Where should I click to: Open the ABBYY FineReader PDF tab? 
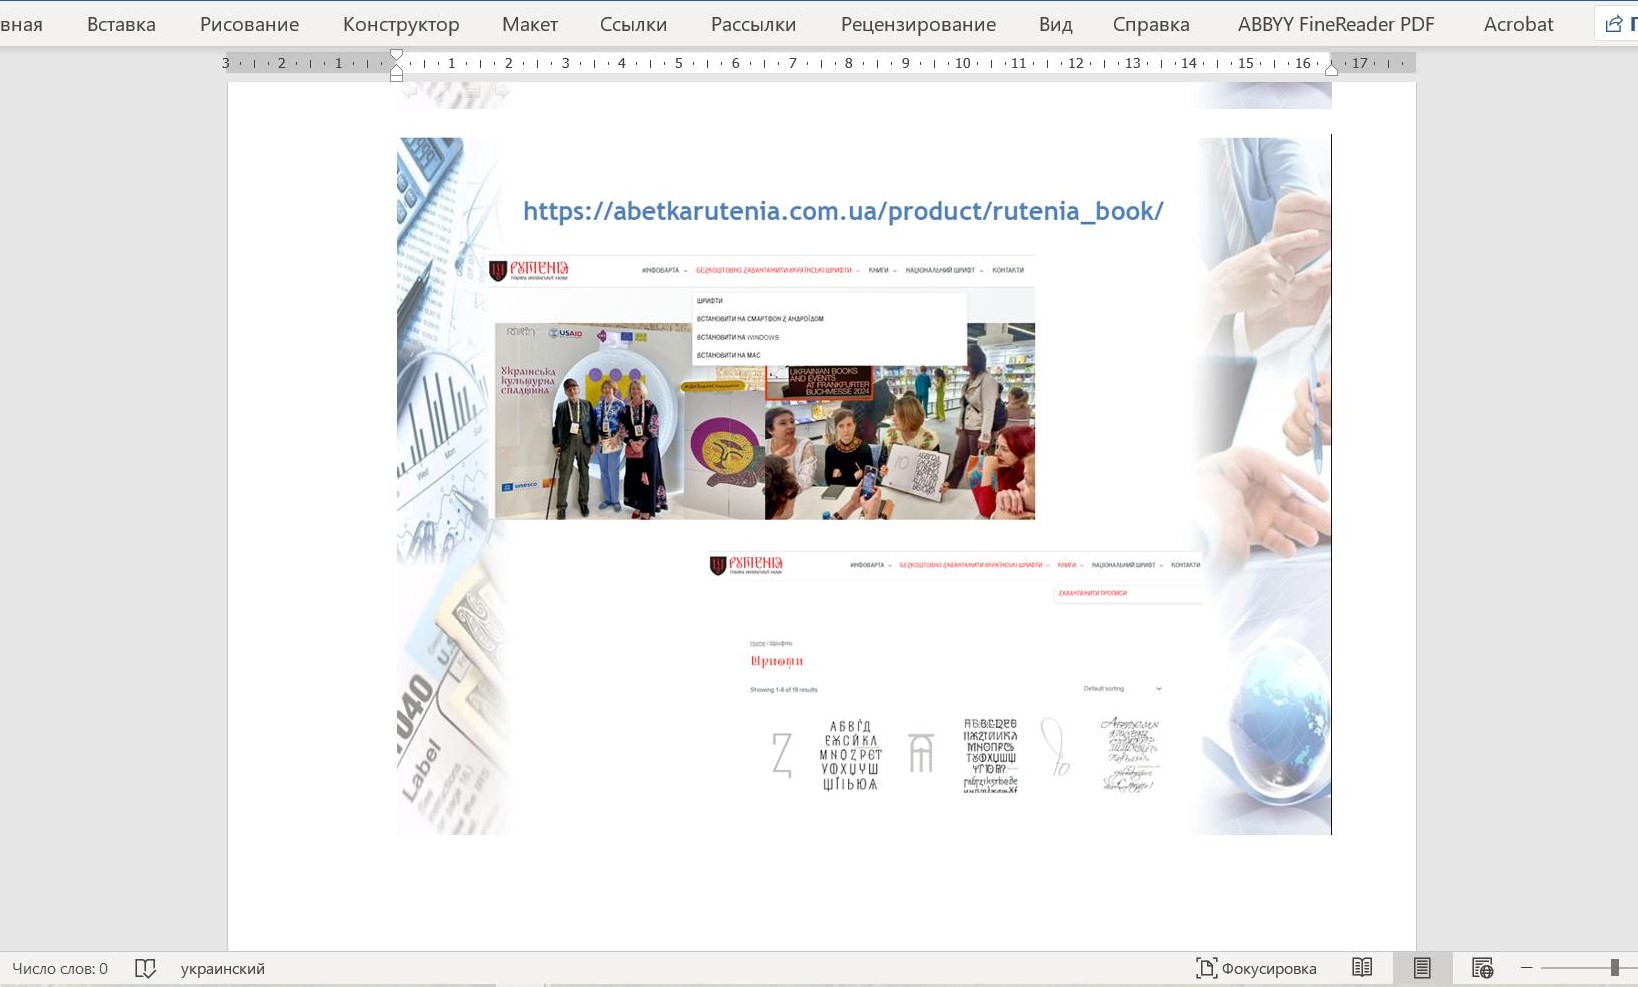1336,24
